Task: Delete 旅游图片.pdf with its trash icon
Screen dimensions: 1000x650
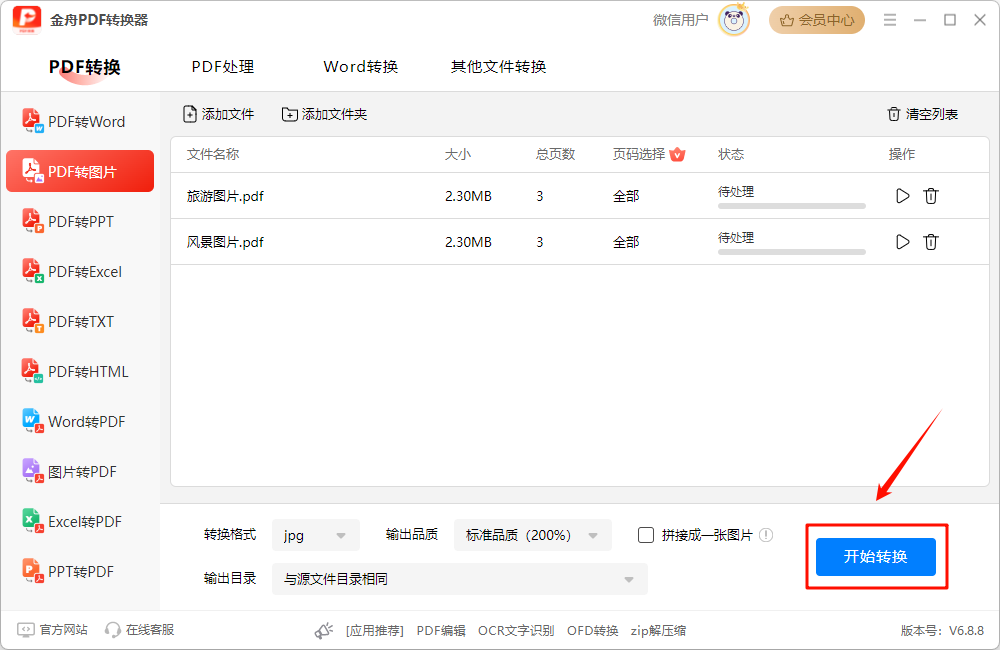Action: pos(930,196)
